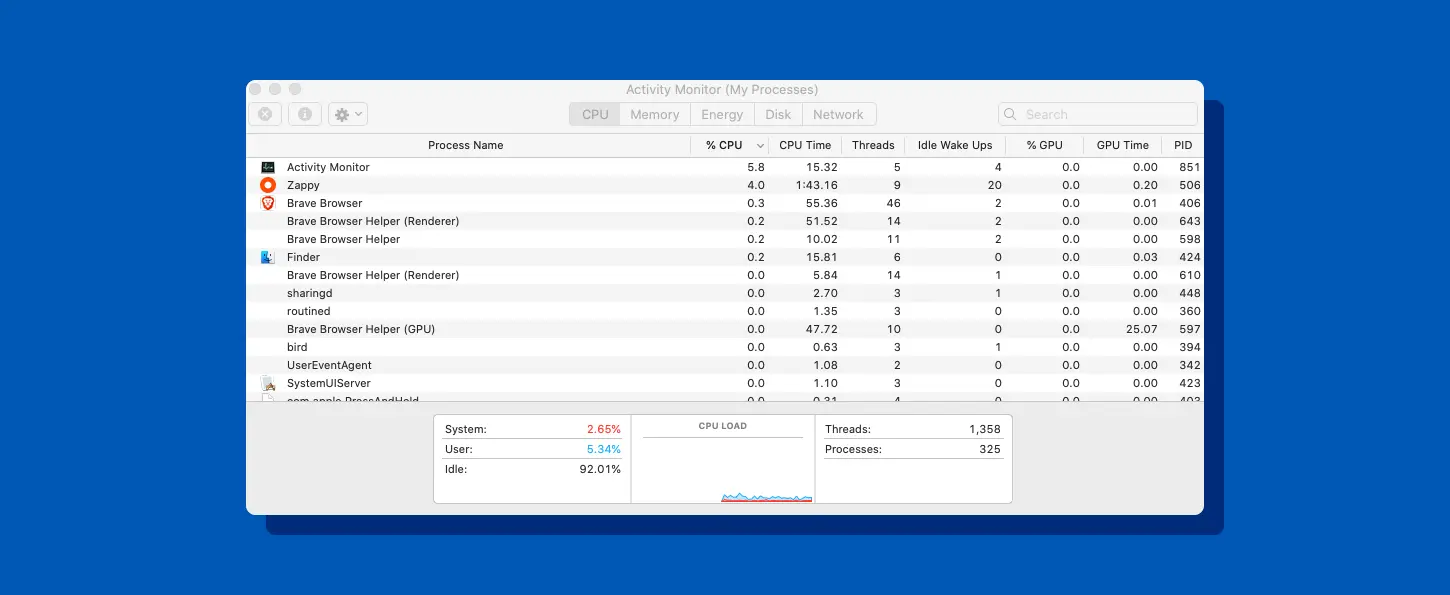This screenshot has width=1450, height=595.
Task: Click the orange Zappy app icon
Action: [267, 185]
